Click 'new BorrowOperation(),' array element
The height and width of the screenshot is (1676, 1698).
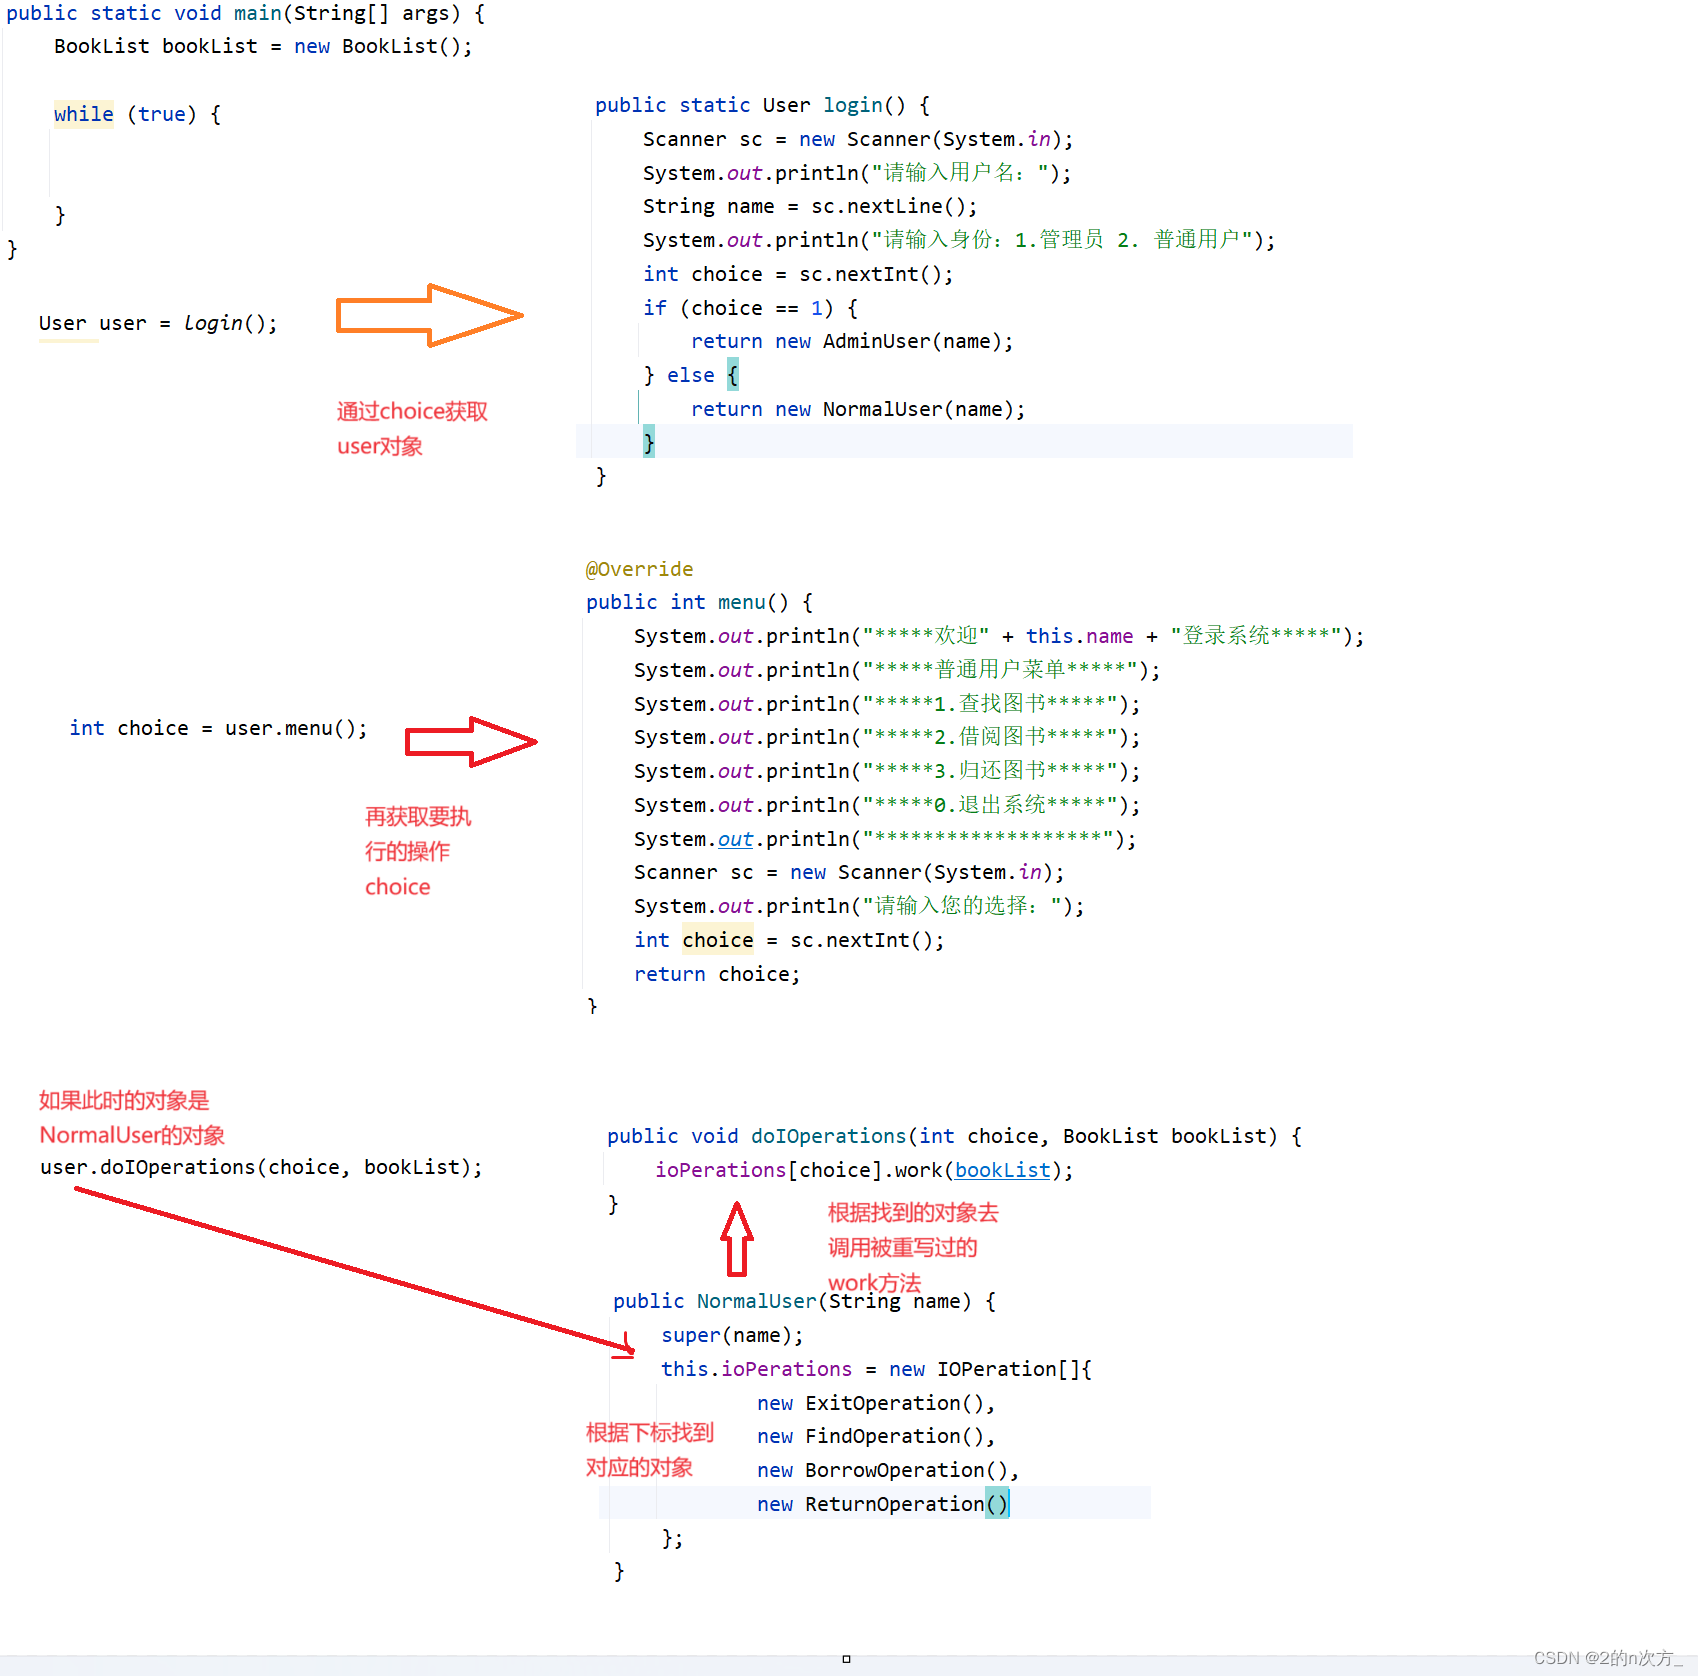pyautogui.click(x=888, y=1470)
